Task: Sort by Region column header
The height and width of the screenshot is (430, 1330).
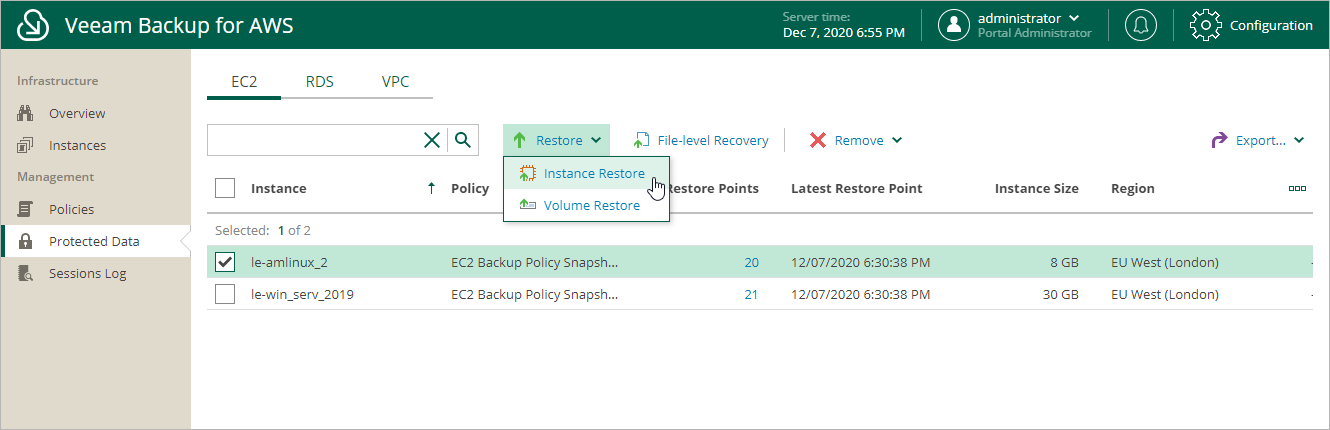Action: pyautogui.click(x=1133, y=188)
